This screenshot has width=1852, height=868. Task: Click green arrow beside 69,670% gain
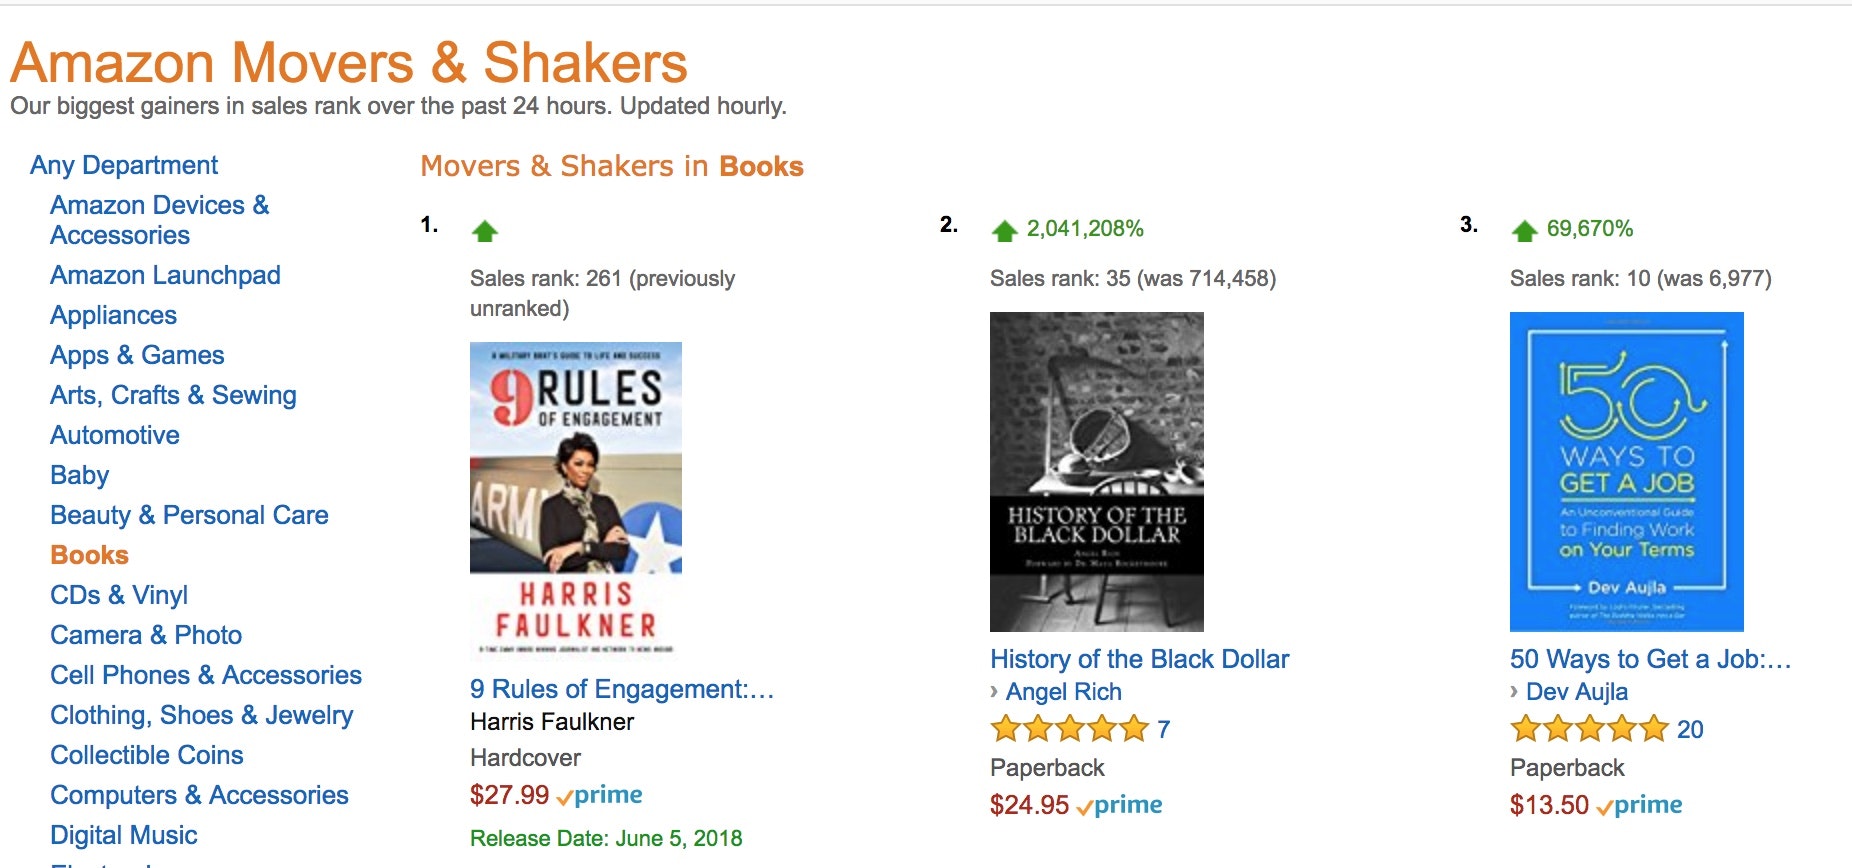1524,231
